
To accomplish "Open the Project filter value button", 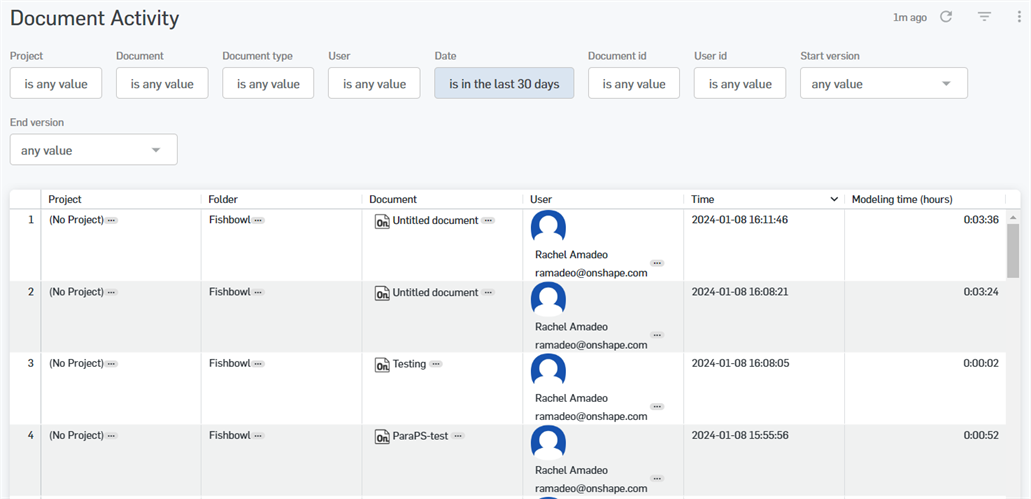I will coord(56,84).
